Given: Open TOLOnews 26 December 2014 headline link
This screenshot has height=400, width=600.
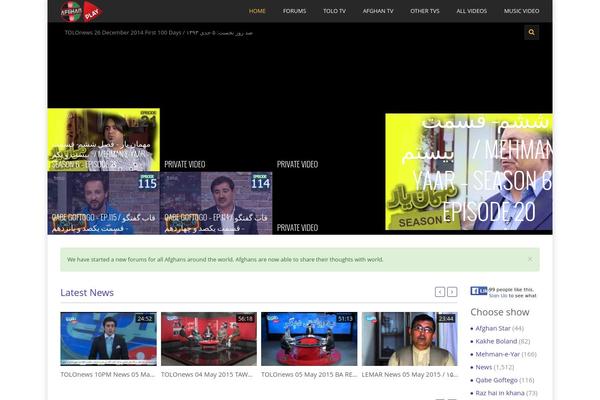Looking at the screenshot, I should point(159,33).
